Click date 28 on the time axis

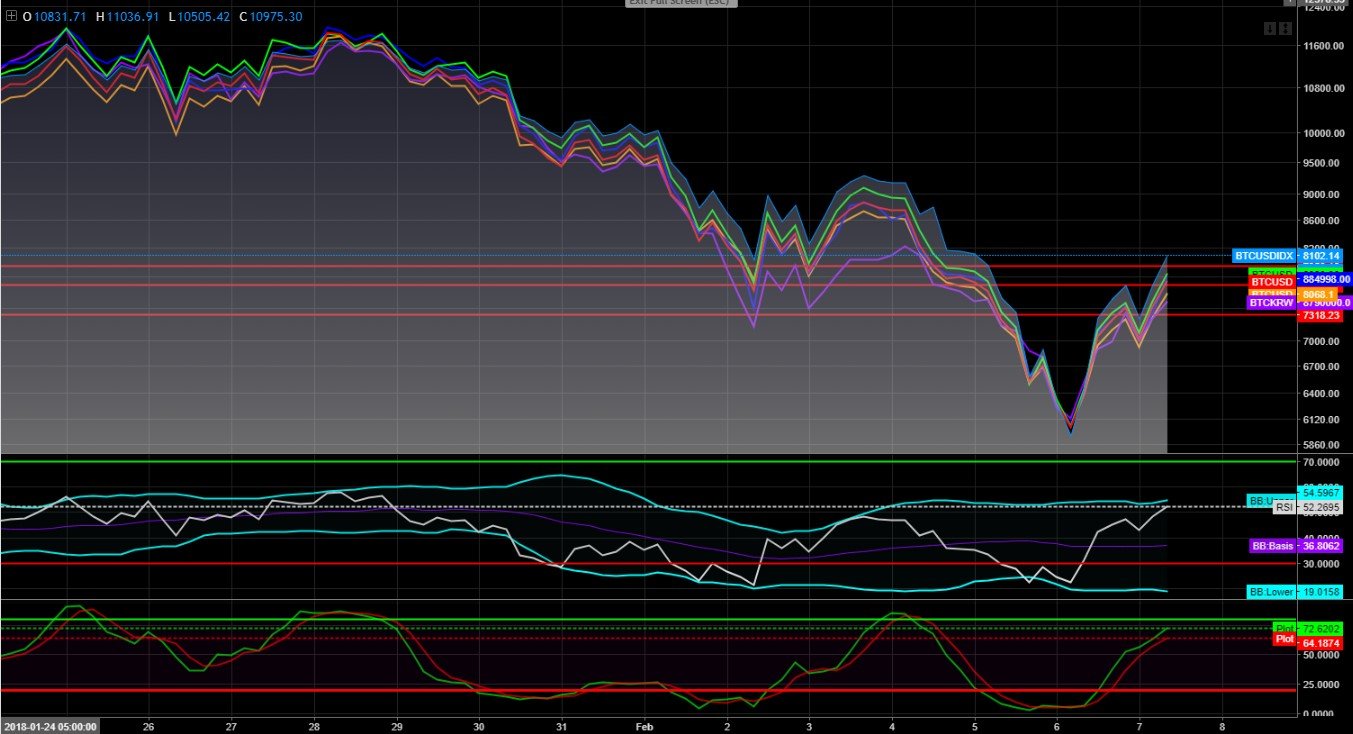coord(314,727)
